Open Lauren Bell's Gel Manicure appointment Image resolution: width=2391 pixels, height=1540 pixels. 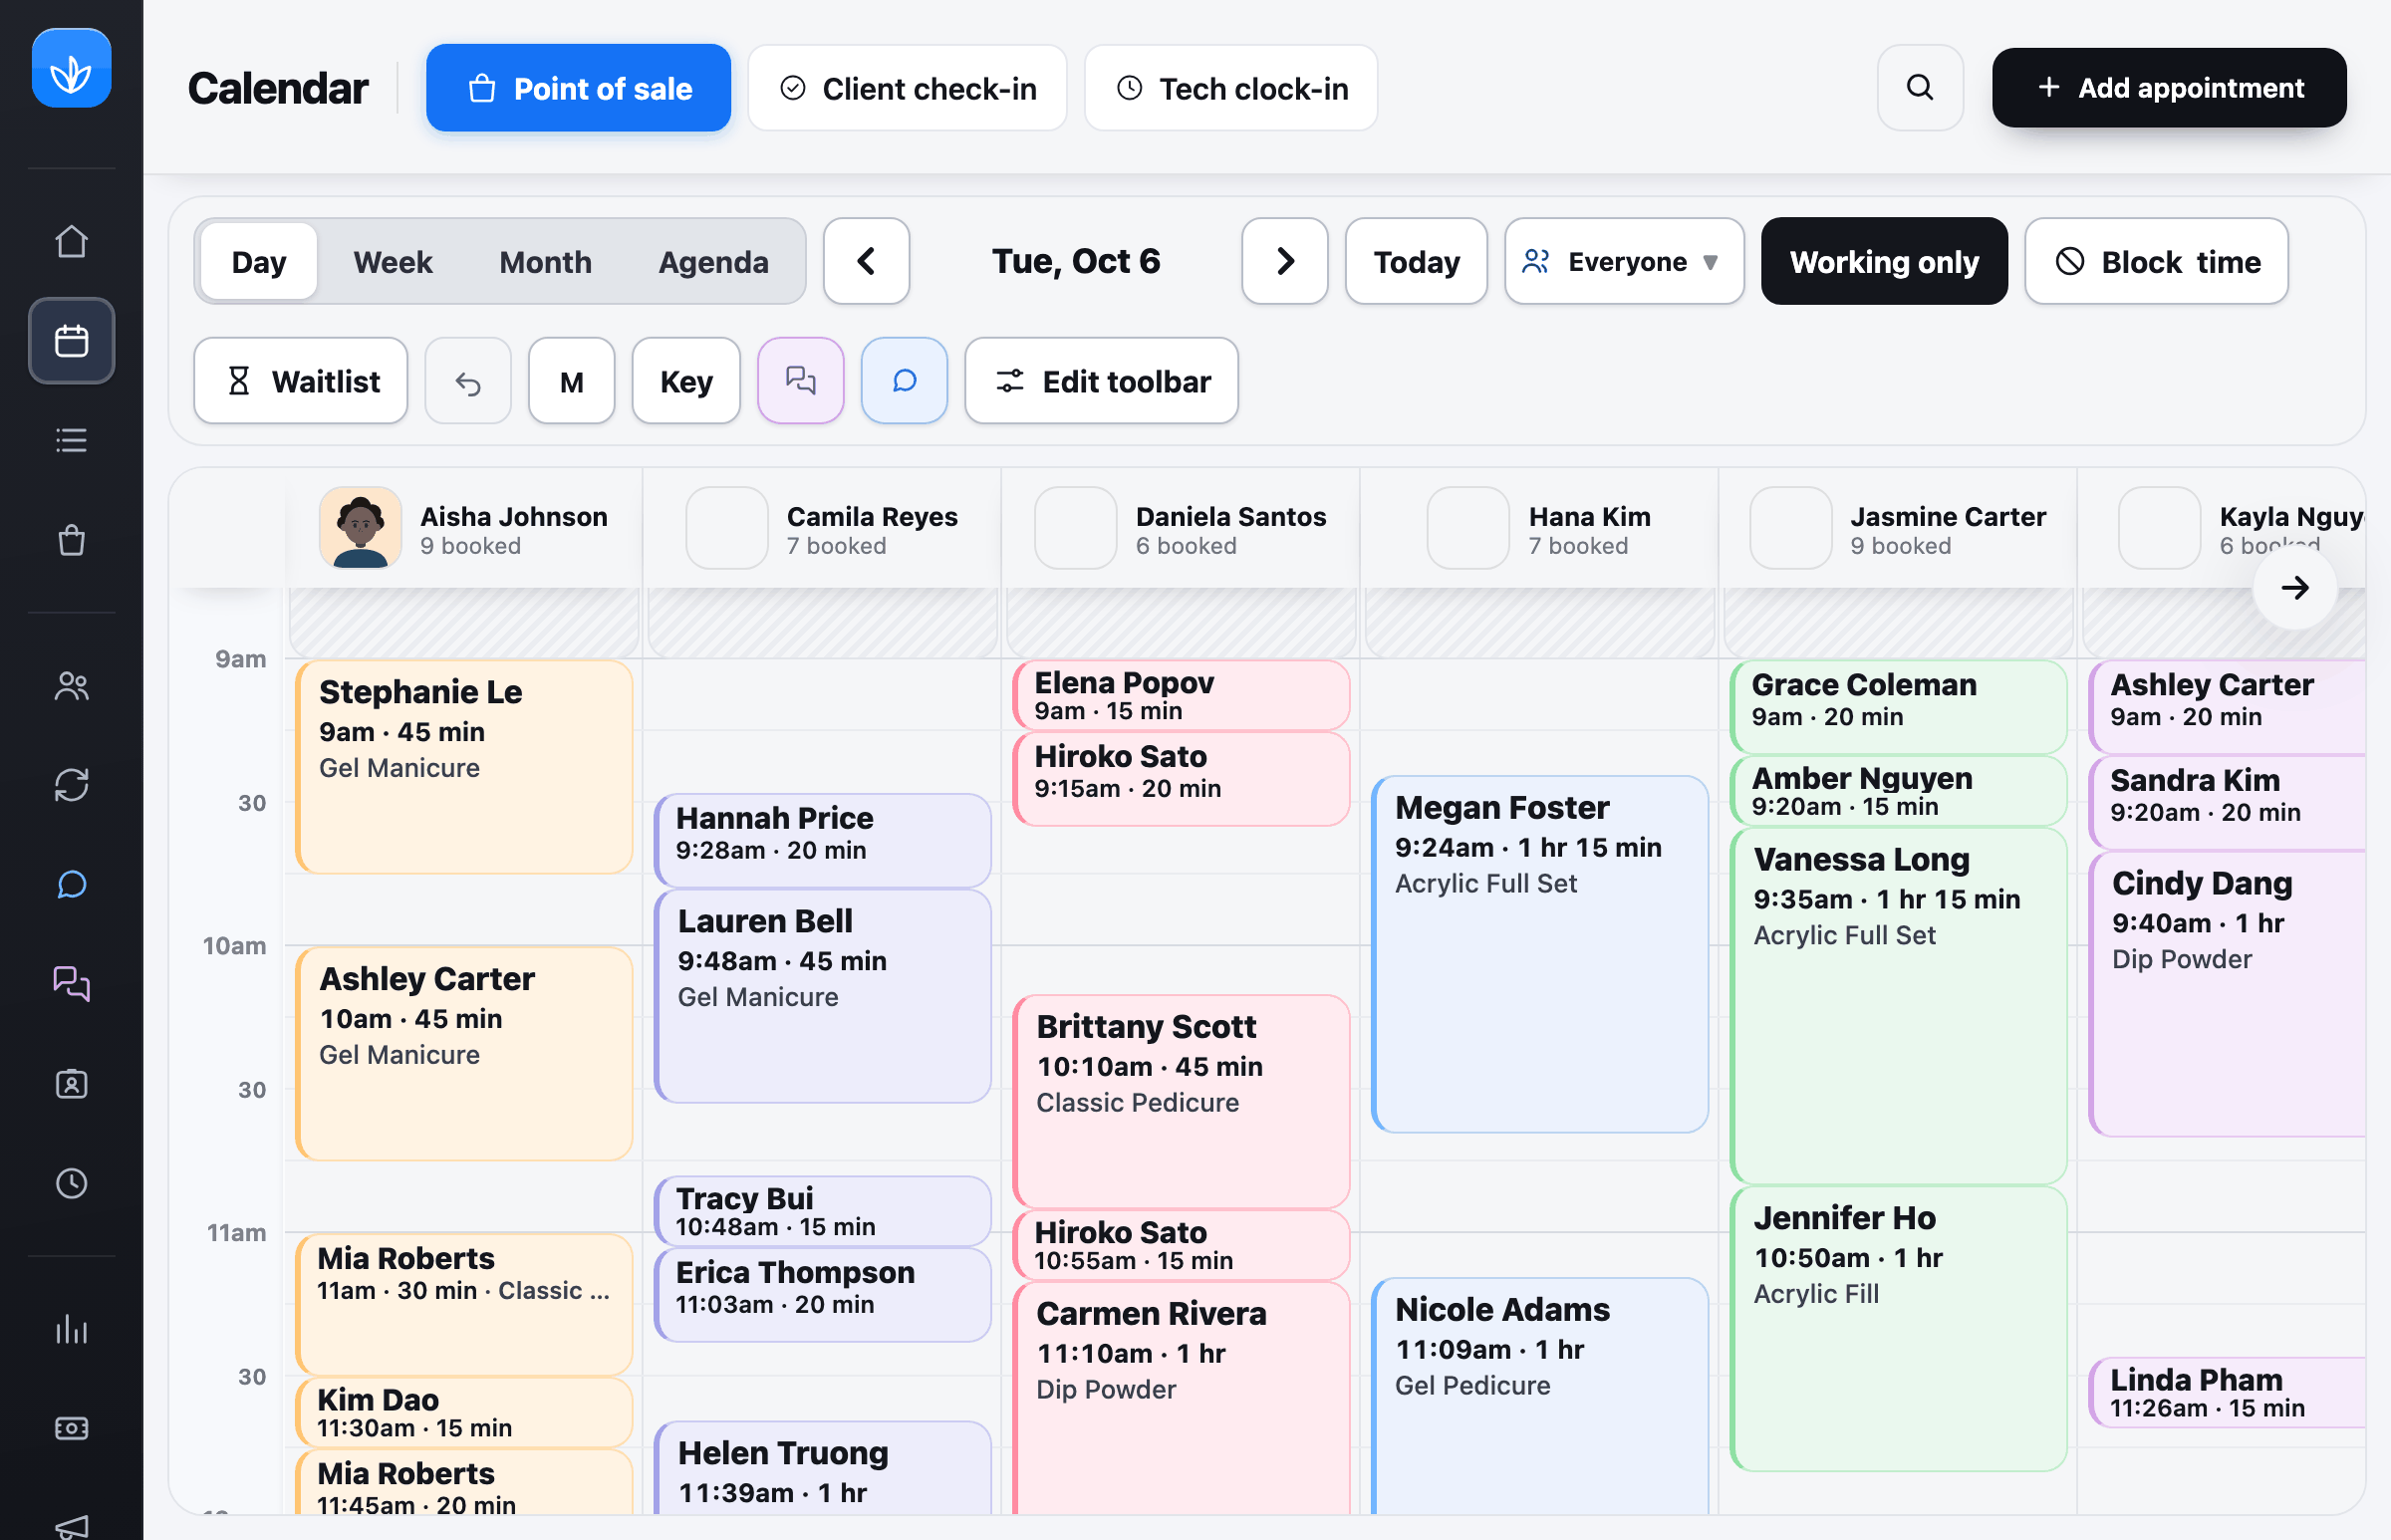pyautogui.click(x=823, y=996)
